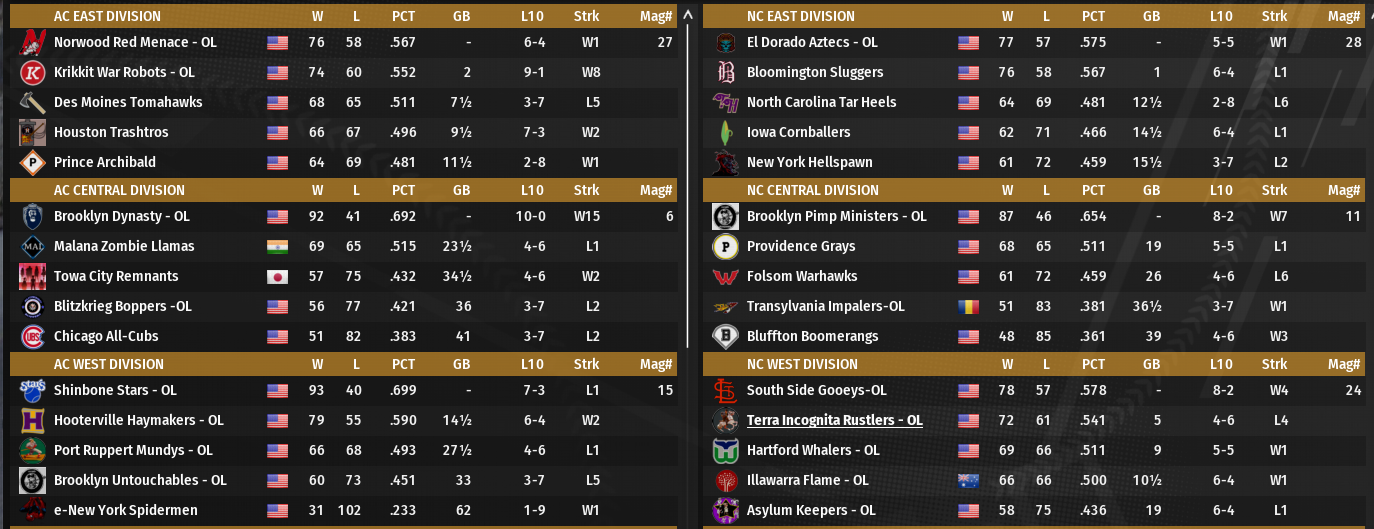Click the India flag by Malana Zombie Llamas
Screen dimensions: 1374x529
click(x=277, y=246)
